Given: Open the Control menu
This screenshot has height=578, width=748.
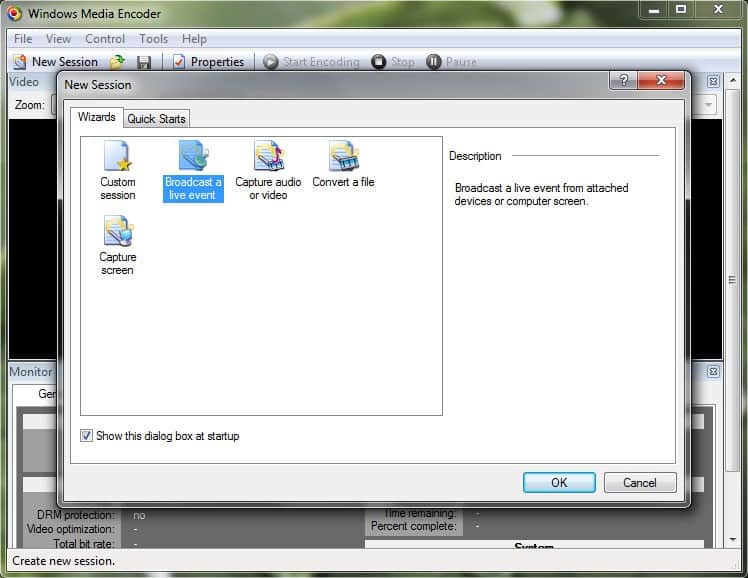Looking at the screenshot, I should (x=105, y=39).
